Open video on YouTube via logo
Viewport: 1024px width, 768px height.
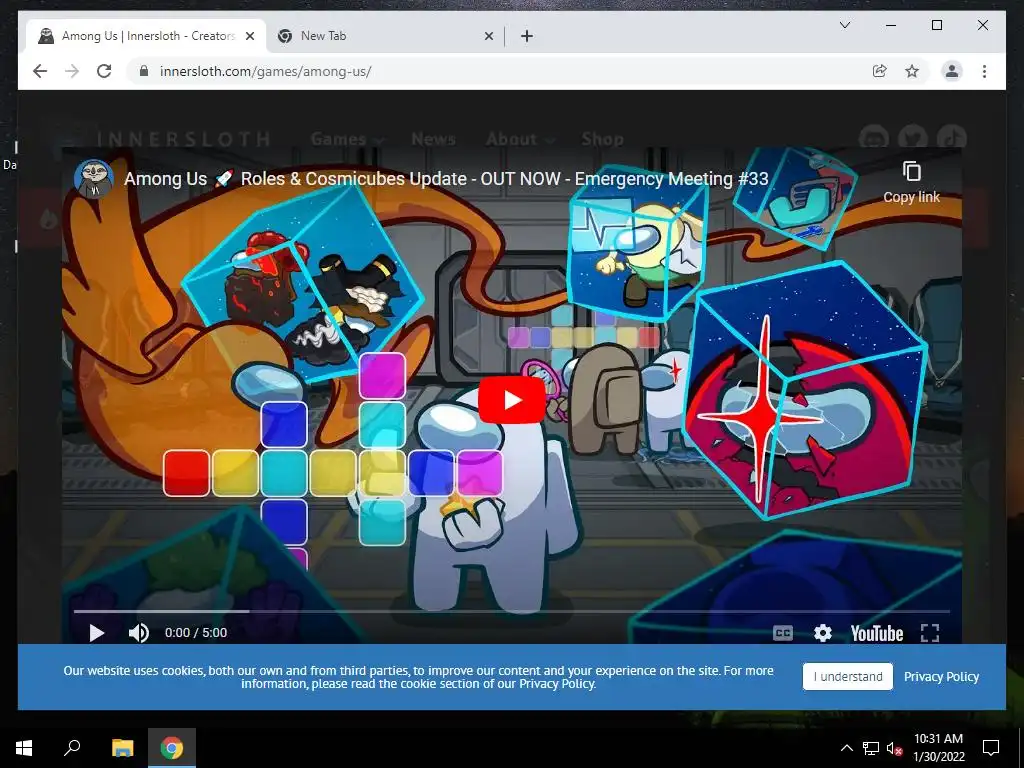(876, 633)
